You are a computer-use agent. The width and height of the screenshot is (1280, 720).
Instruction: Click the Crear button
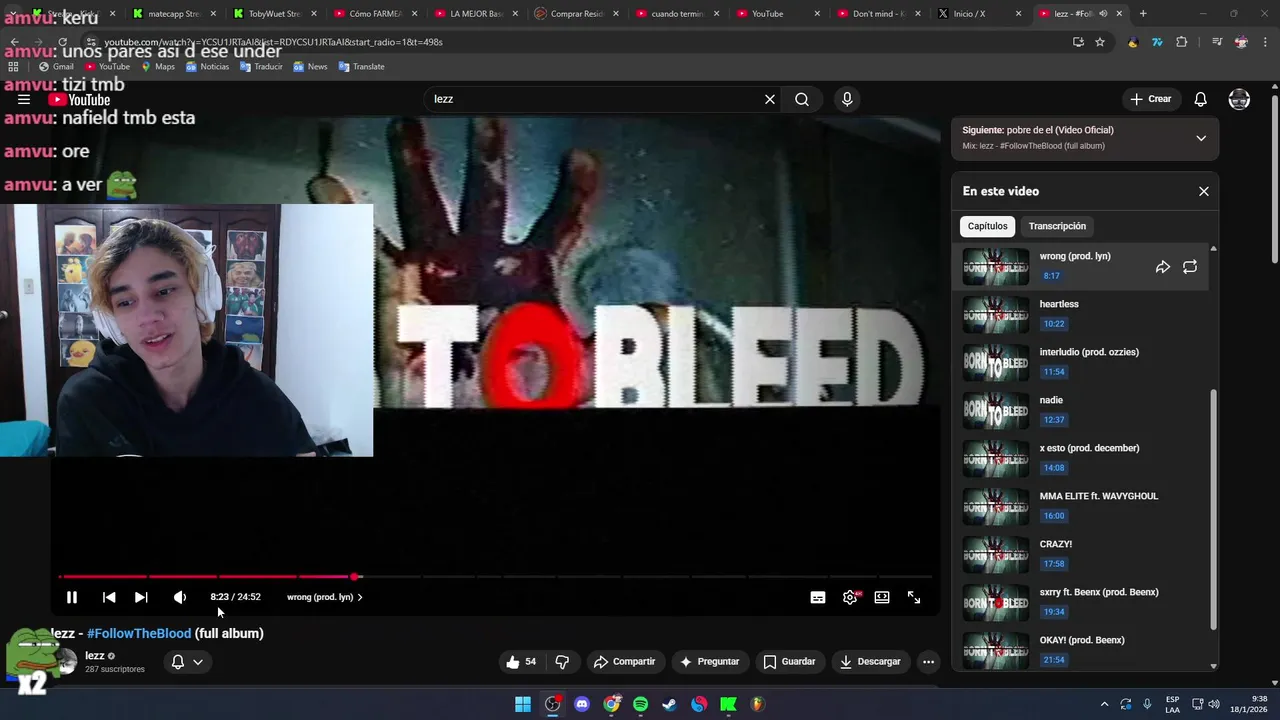tap(1151, 99)
